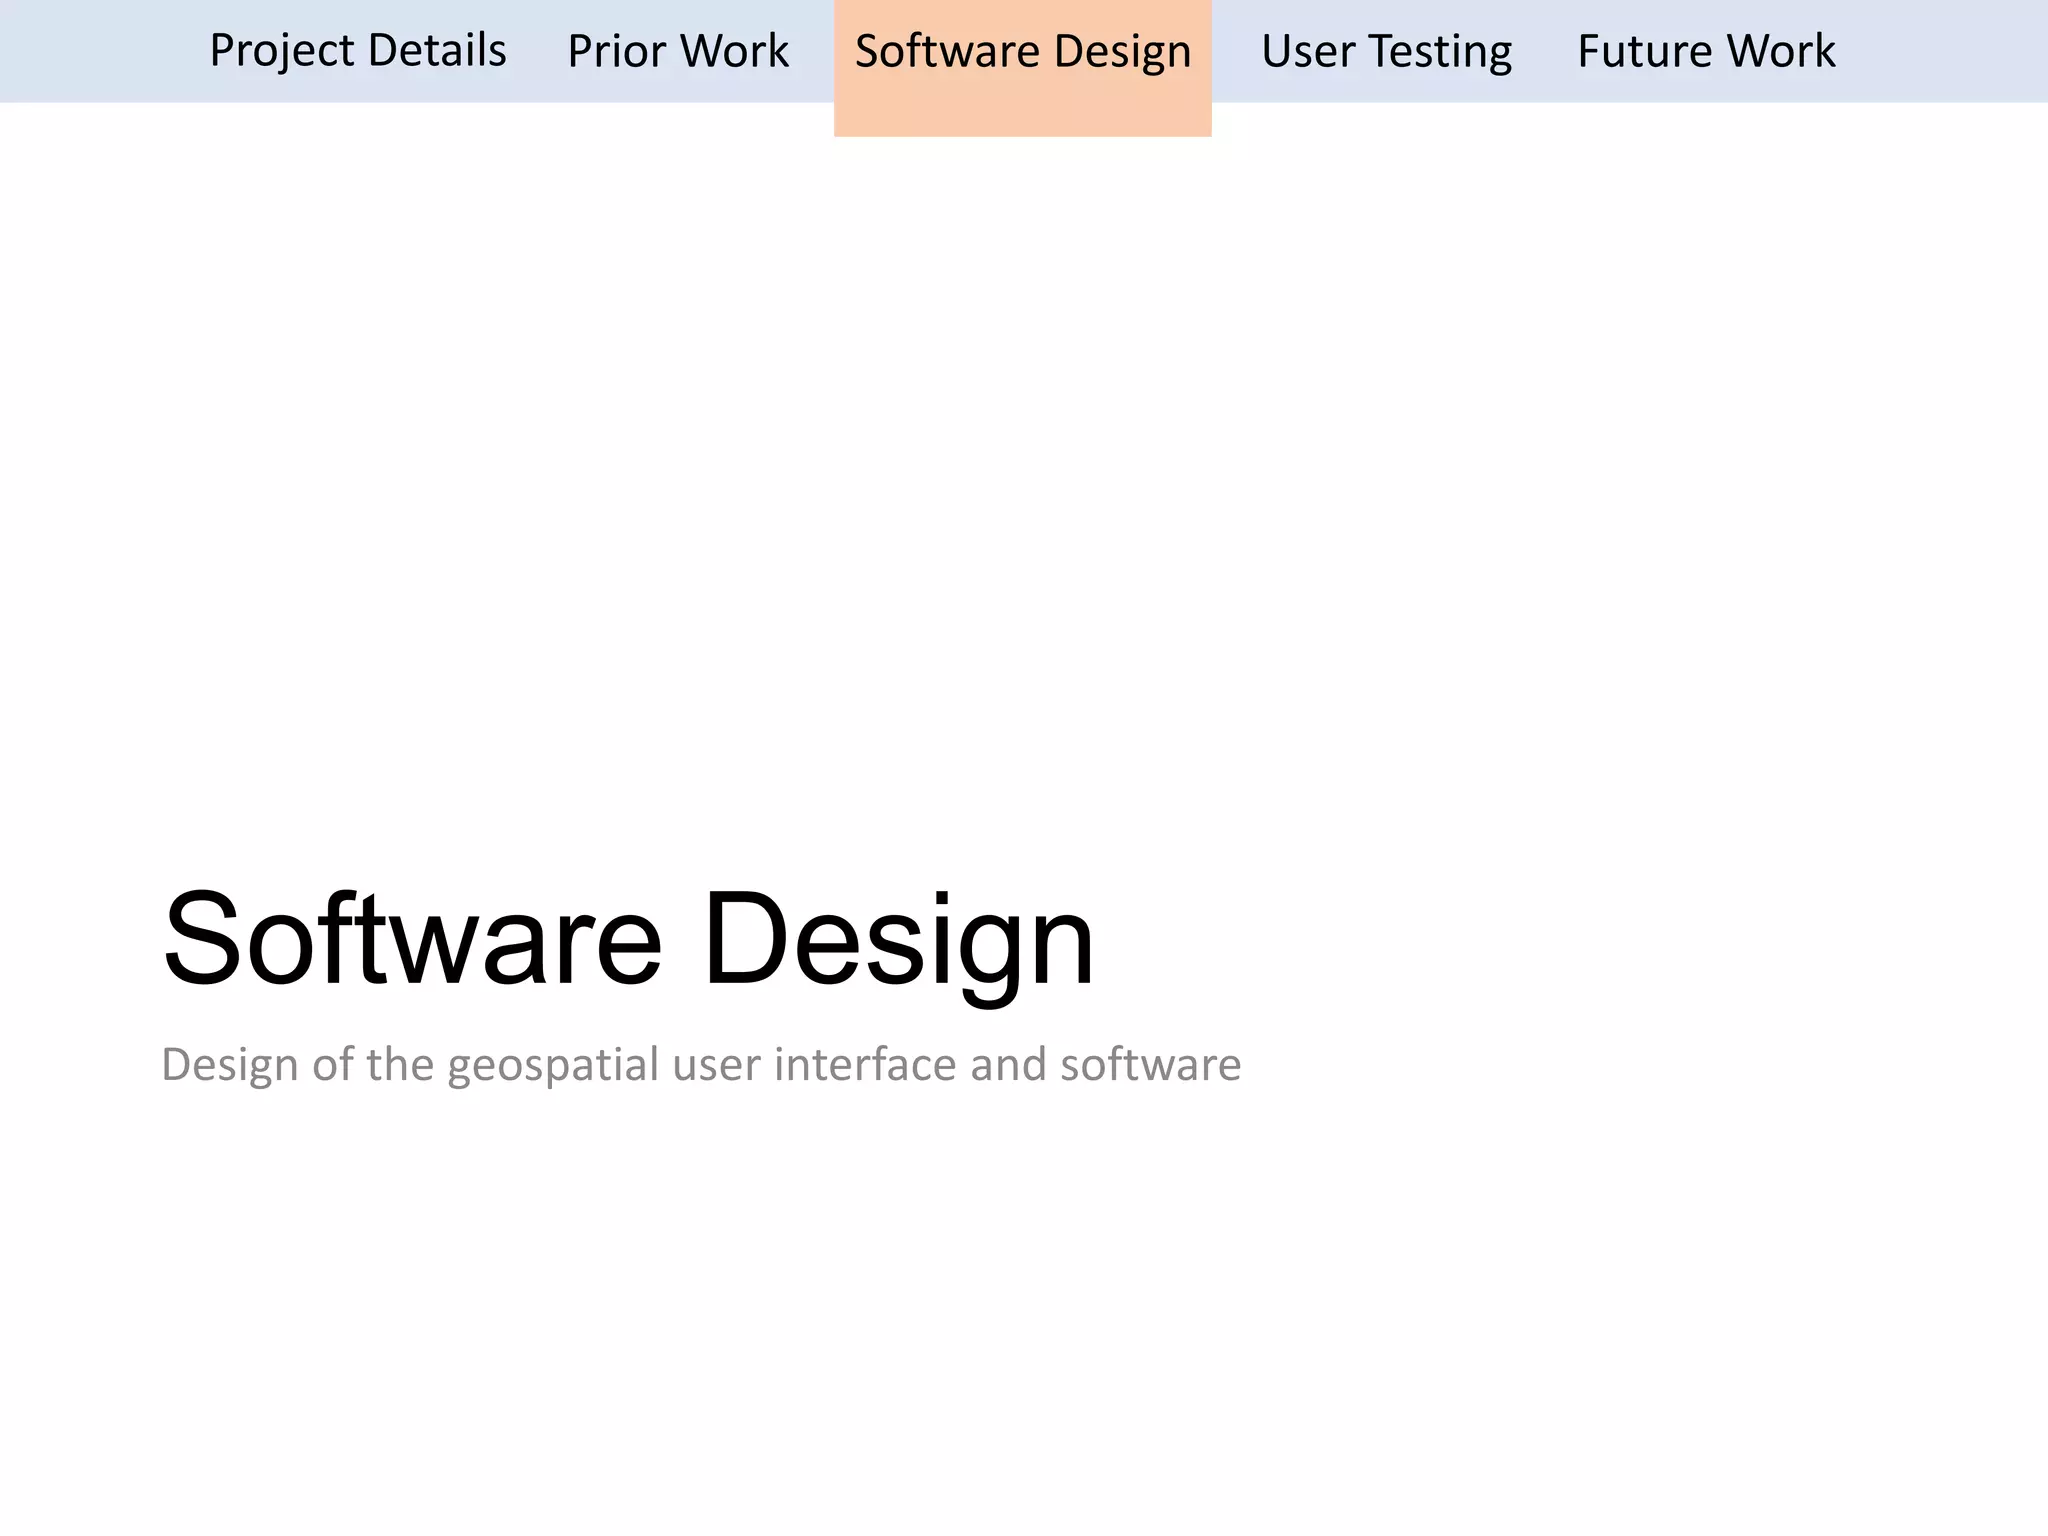Go to the User Testing tab

click(x=1386, y=51)
